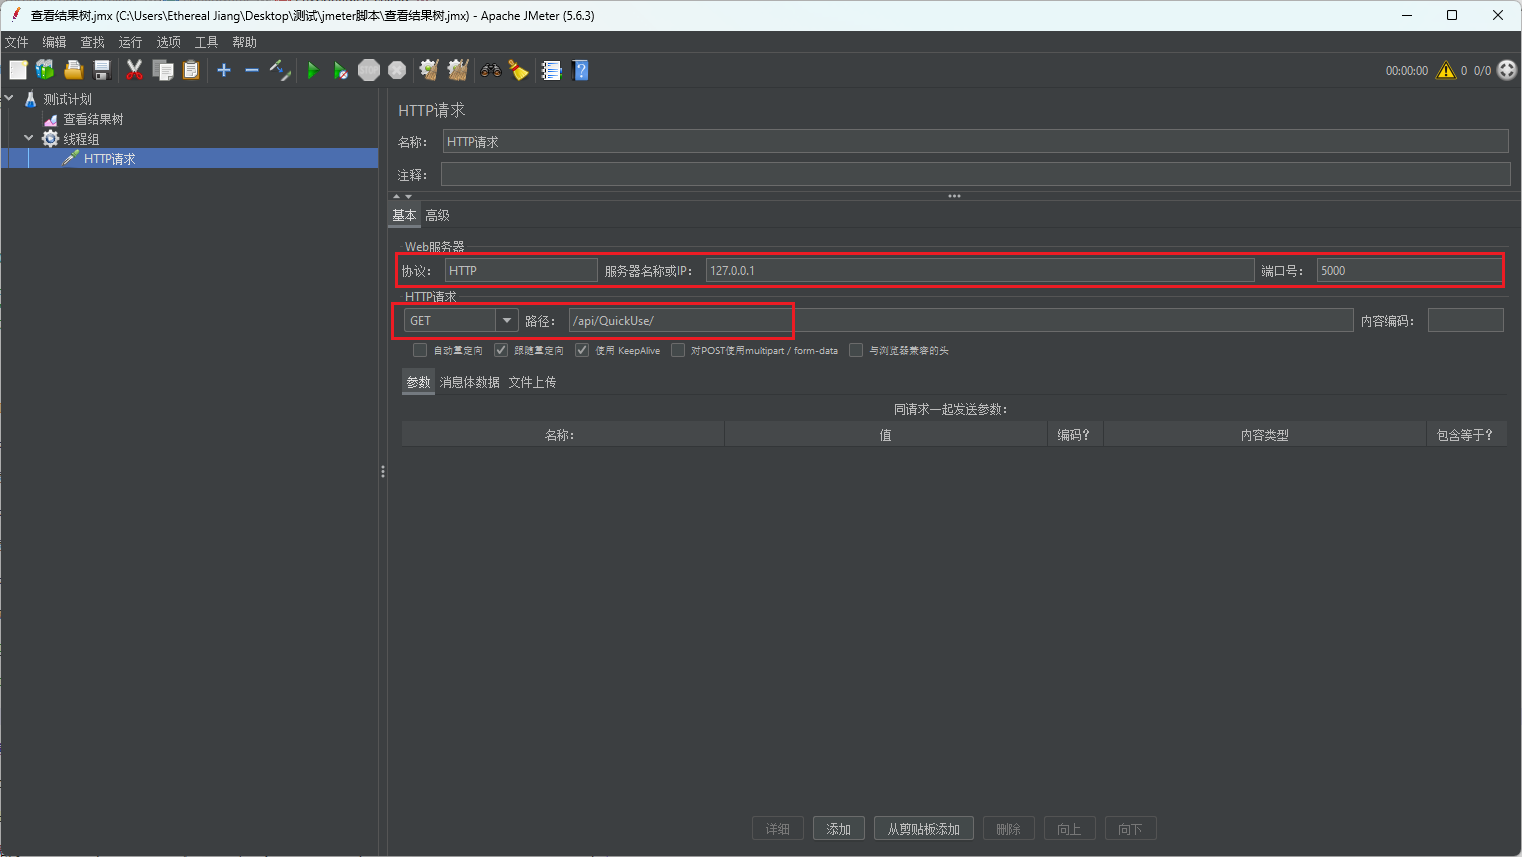Open the 查找 menu
1522x857 pixels.
[x=92, y=42]
